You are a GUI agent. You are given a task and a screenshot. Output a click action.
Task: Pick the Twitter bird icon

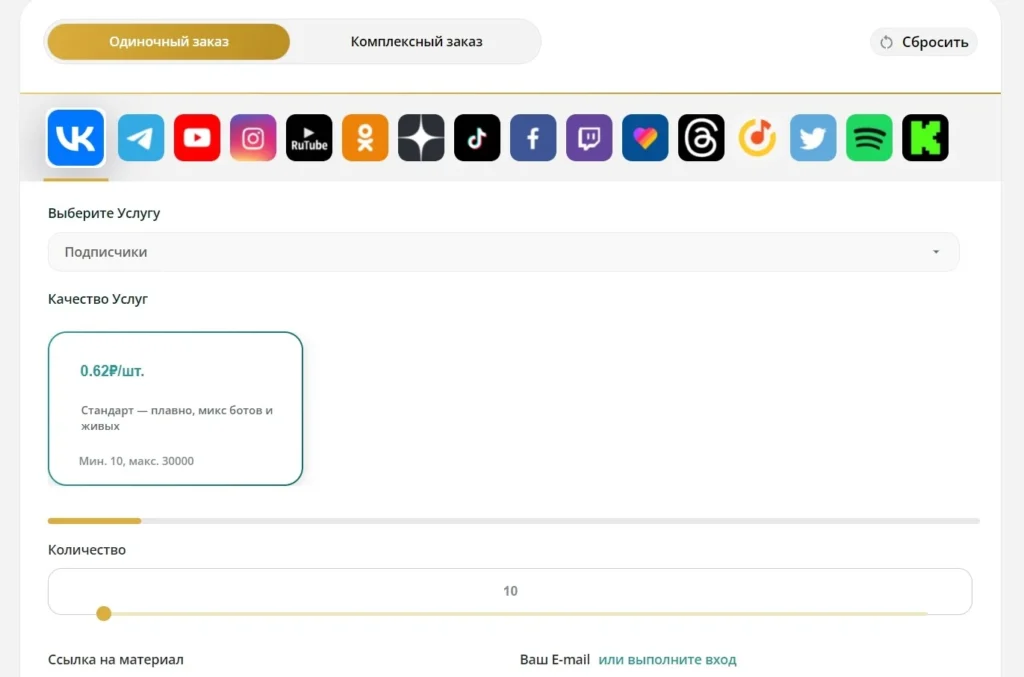coord(813,138)
